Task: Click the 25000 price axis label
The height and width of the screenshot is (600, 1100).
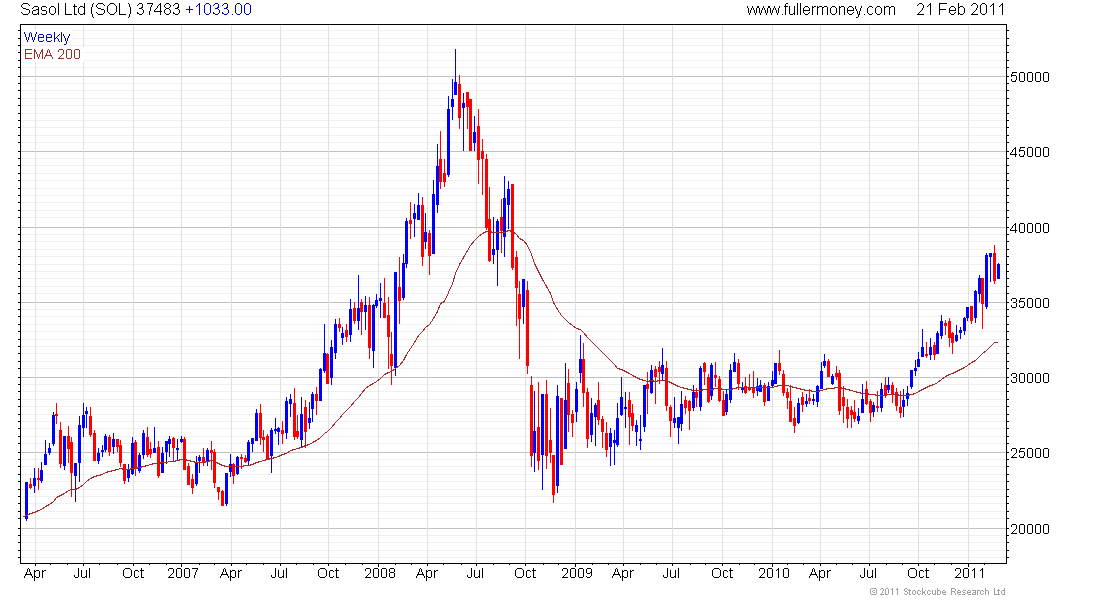Action: click(x=1030, y=453)
